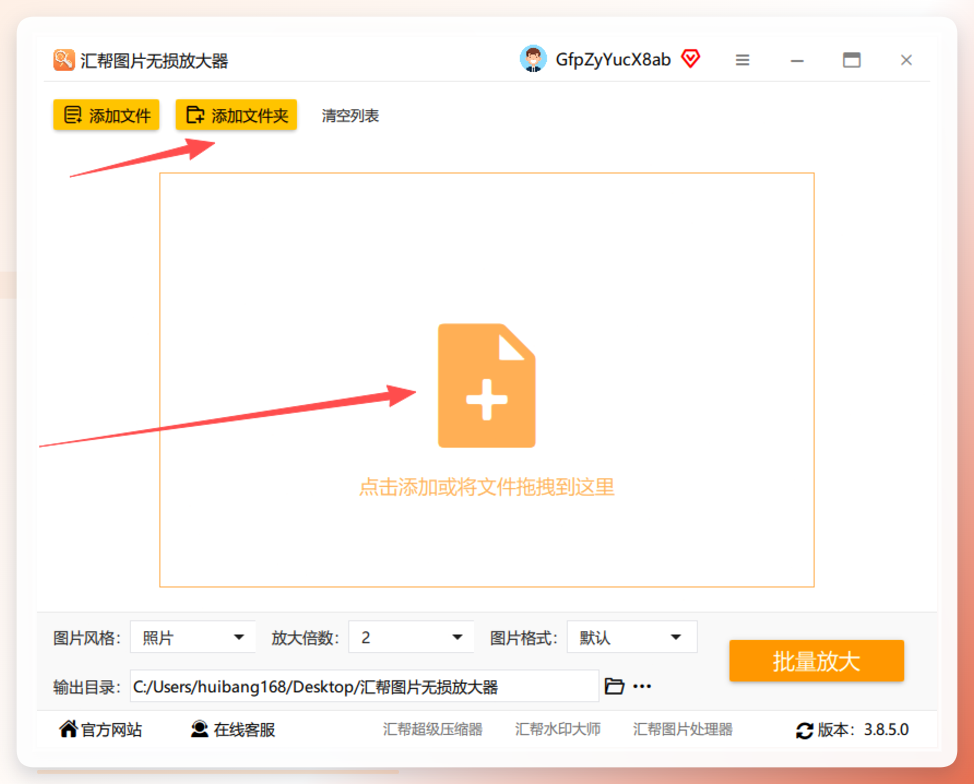Open the 图片风格 dropdown showing 照片
The image size is (974, 784).
point(193,637)
